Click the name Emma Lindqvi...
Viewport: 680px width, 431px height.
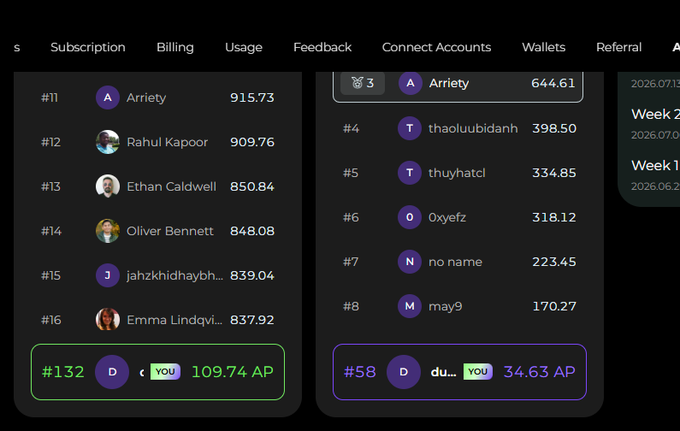point(174,320)
